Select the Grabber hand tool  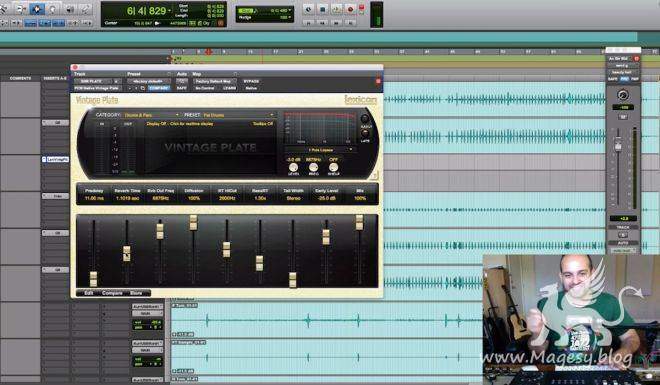point(53,9)
